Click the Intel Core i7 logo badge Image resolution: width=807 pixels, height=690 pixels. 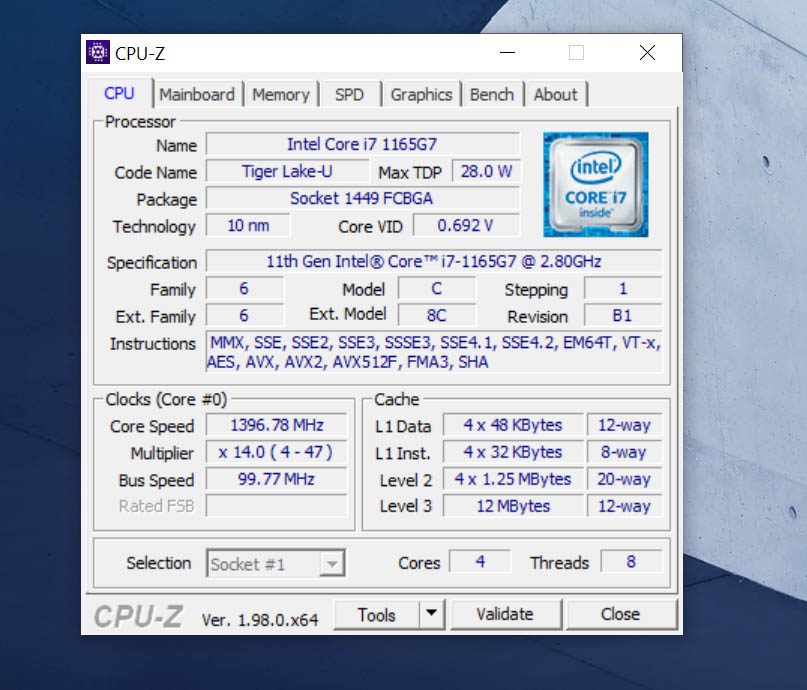point(595,185)
